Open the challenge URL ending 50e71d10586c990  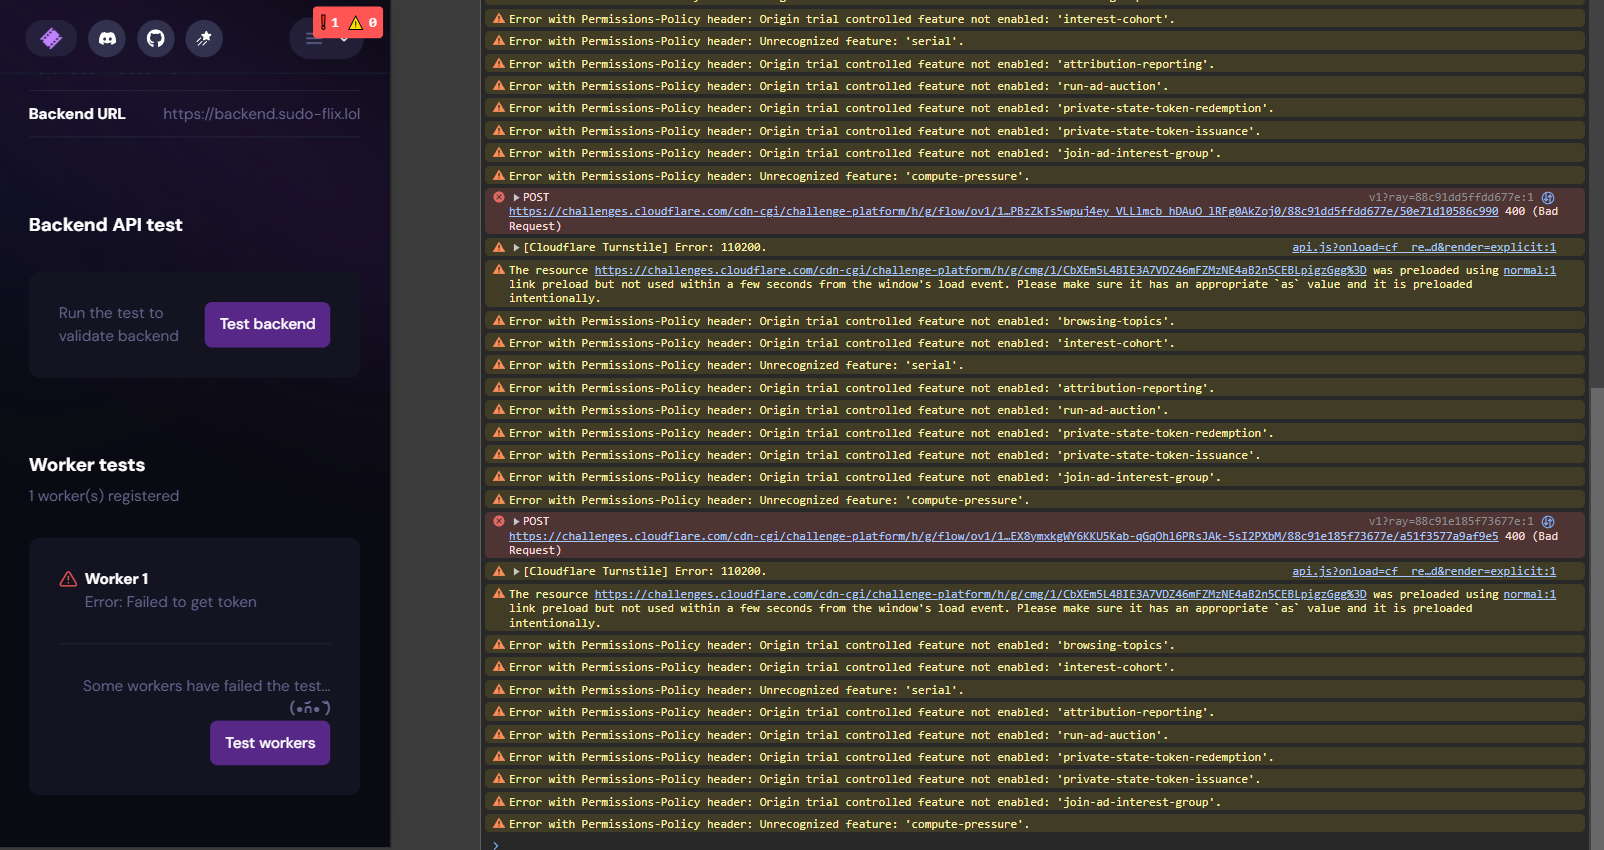coord(1003,212)
